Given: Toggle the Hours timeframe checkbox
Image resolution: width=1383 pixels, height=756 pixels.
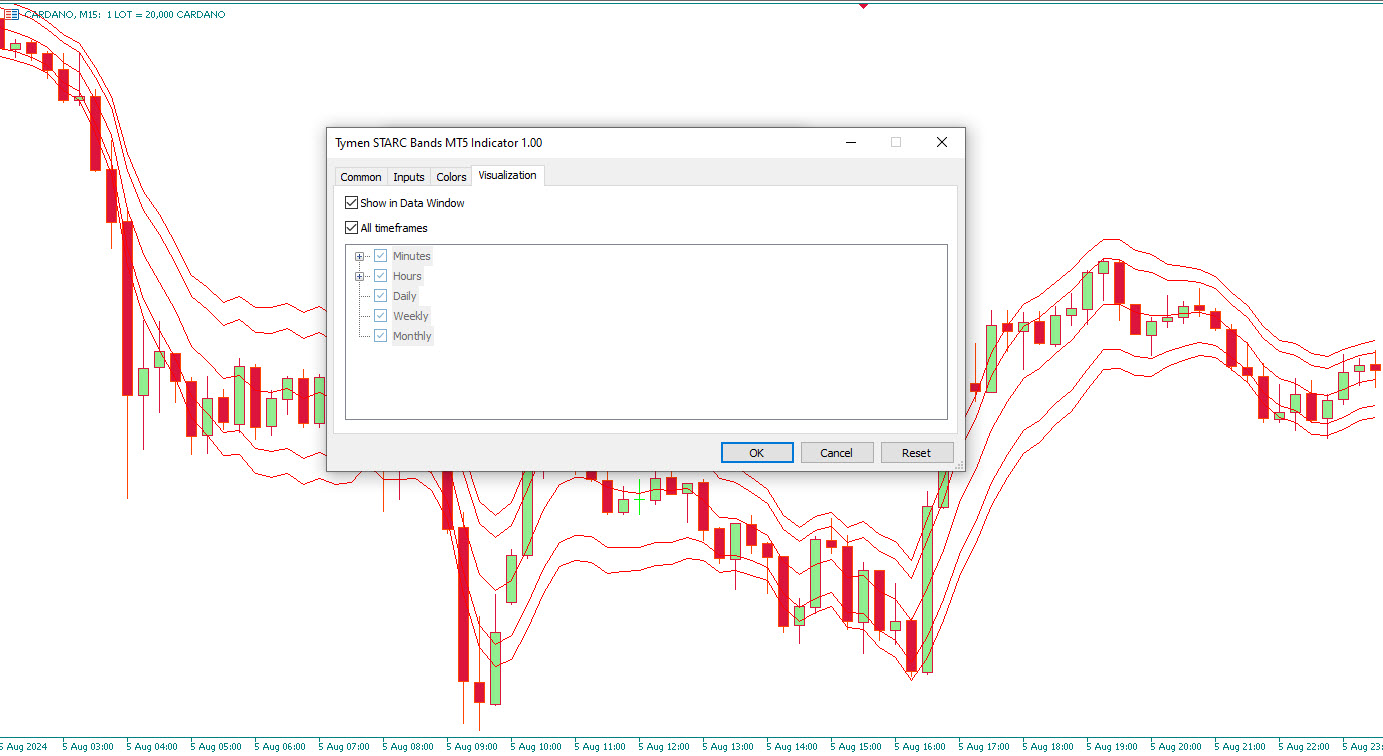Looking at the screenshot, I should (x=380, y=276).
